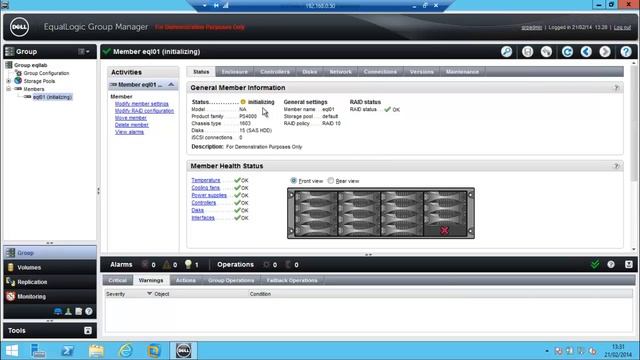Open Server Manager from taskbar
640x360 pixels.
coord(38,351)
